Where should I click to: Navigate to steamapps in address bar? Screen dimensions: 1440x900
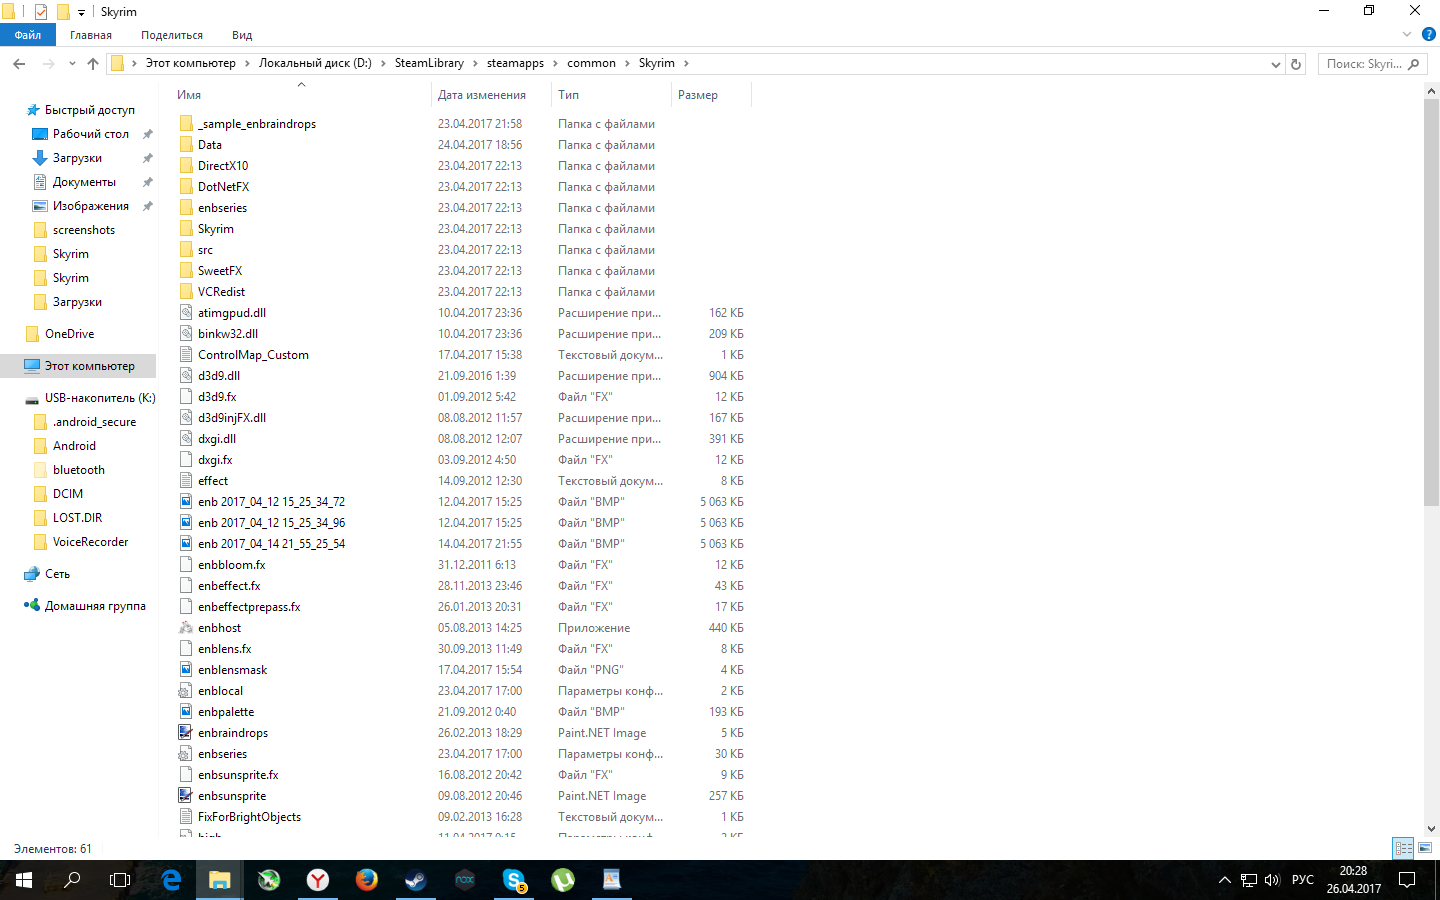pos(515,63)
